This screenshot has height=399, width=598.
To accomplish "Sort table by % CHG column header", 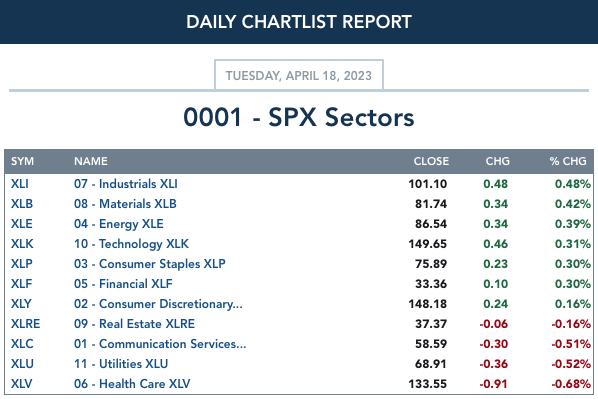I will click(568, 161).
